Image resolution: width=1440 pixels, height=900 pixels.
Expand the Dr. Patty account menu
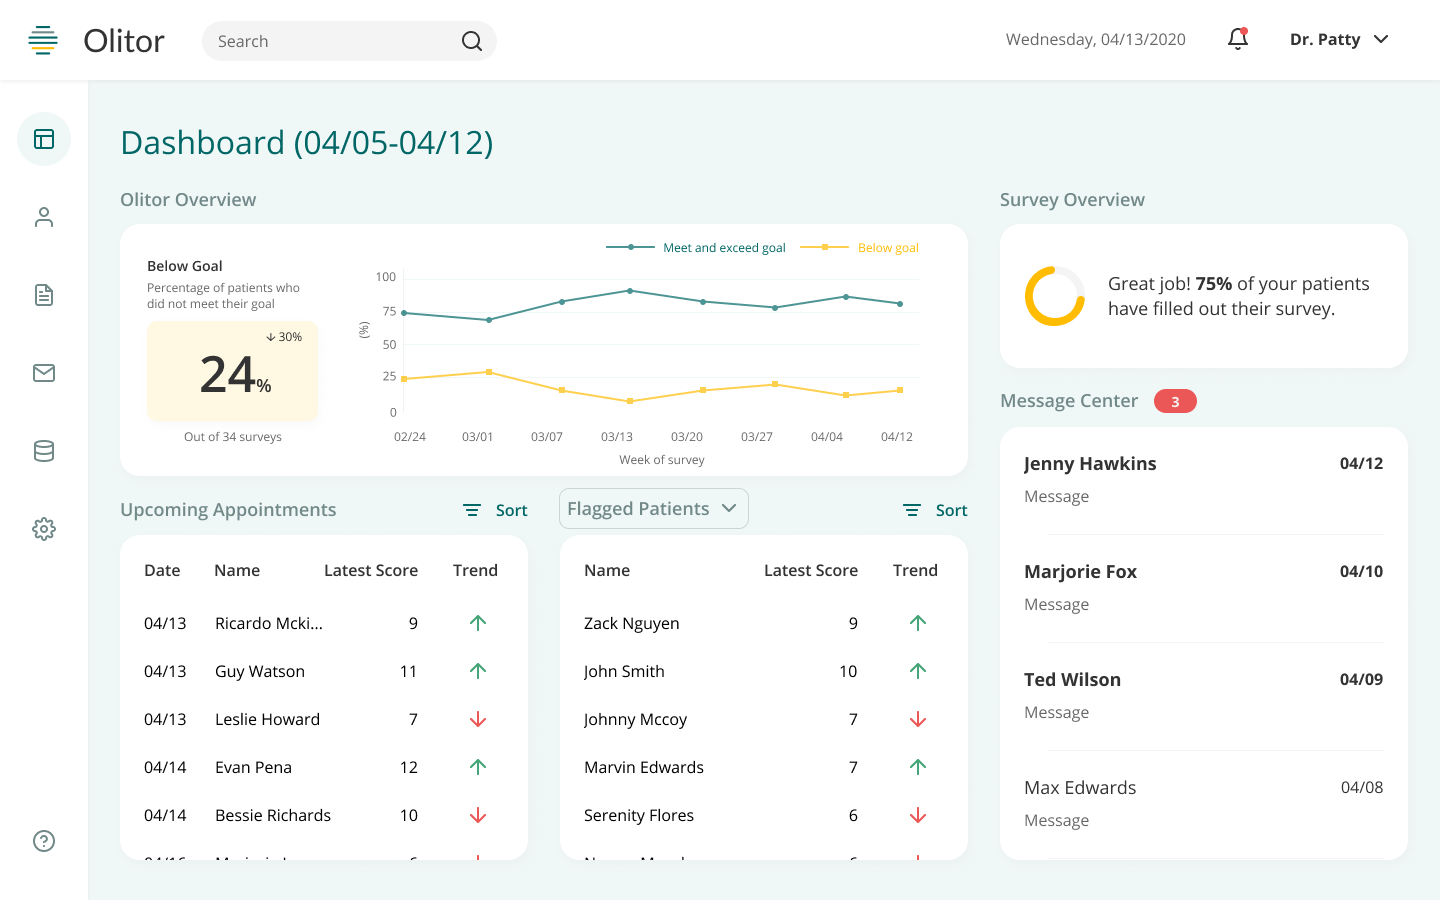(1338, 39)
